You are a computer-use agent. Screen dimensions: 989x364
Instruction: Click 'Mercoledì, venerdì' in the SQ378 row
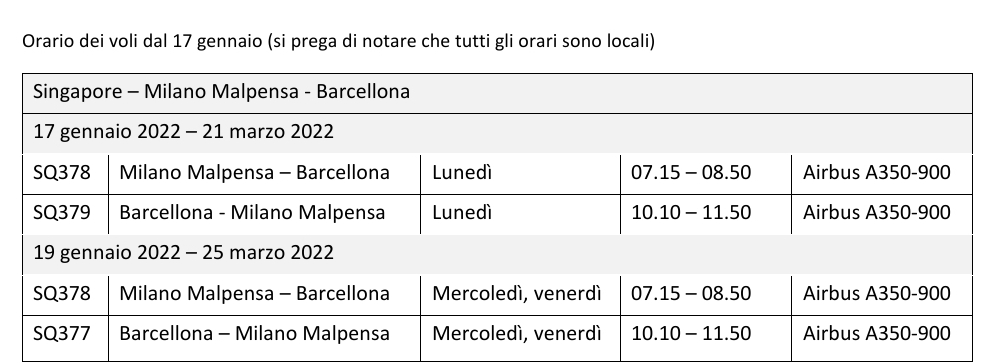(x=517, y=293)
